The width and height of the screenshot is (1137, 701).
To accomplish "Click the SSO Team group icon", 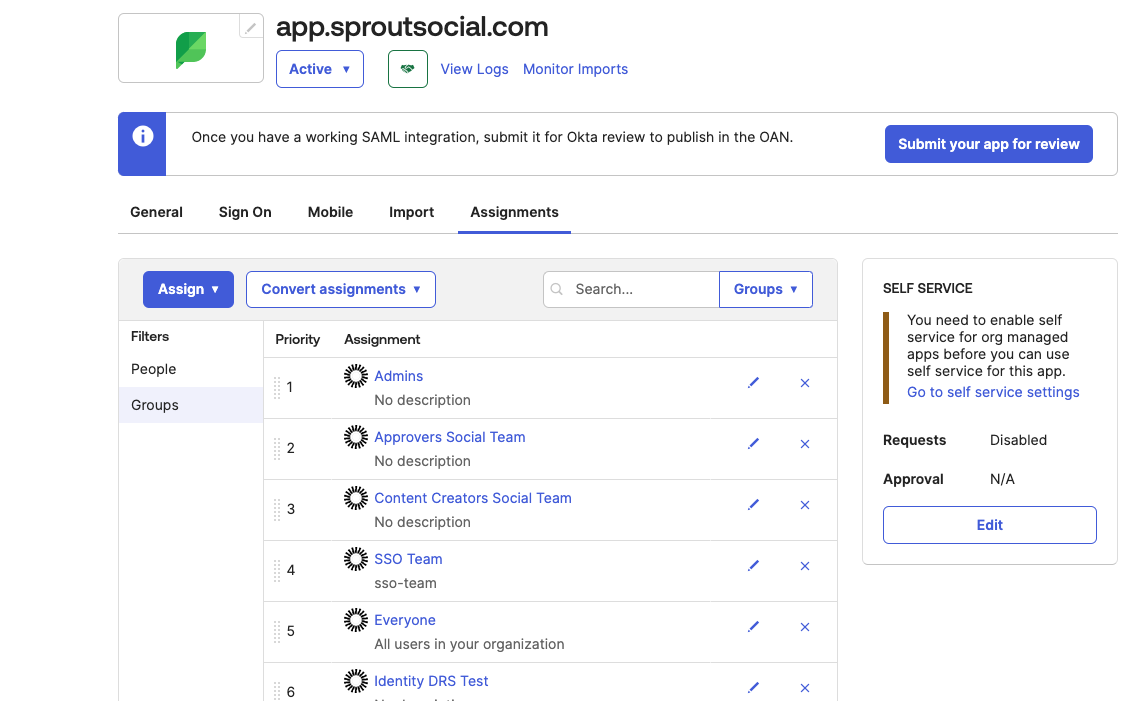I will (355, 558).
